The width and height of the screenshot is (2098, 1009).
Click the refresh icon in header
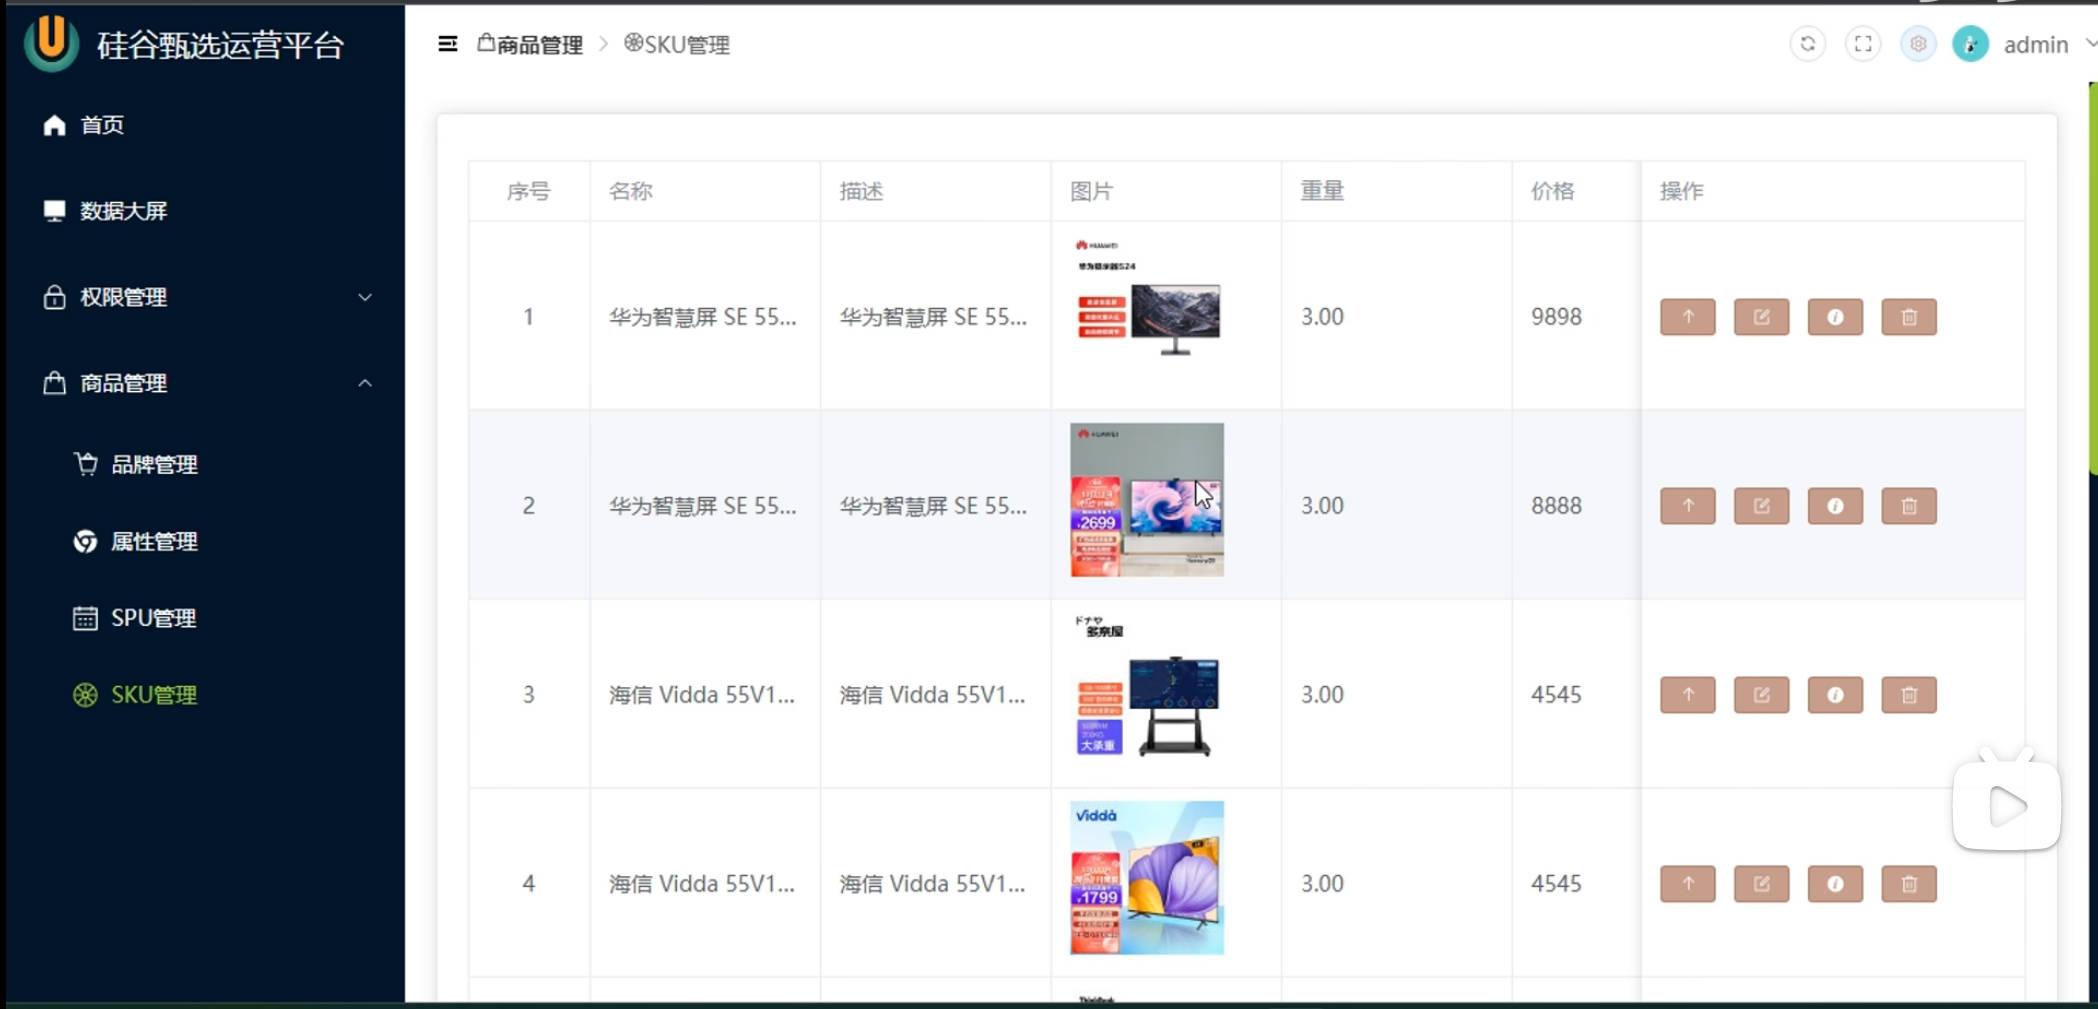(x=1807, y=44)
